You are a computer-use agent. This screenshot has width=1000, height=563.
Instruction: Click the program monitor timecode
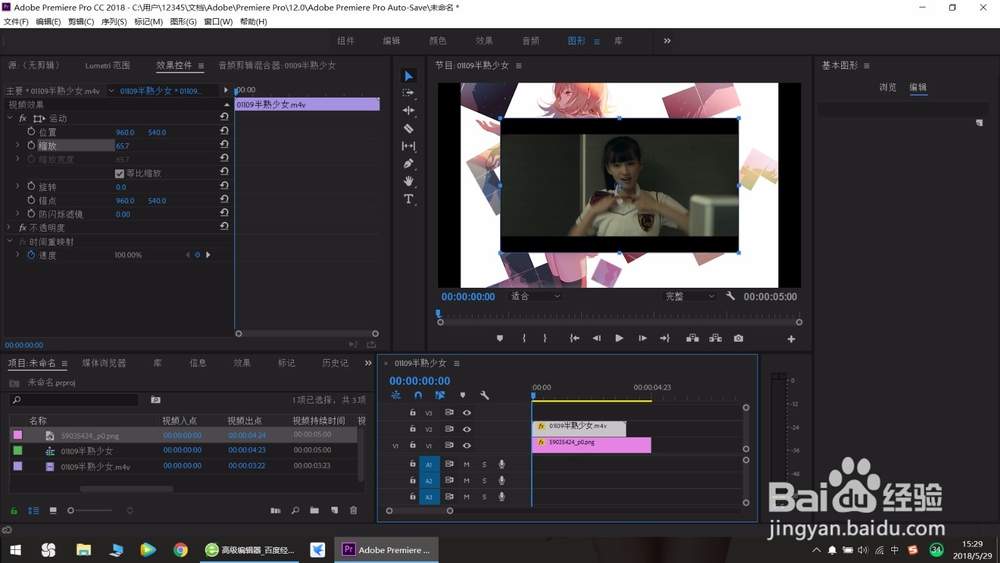pyautogui.click(x=468, y=296)
